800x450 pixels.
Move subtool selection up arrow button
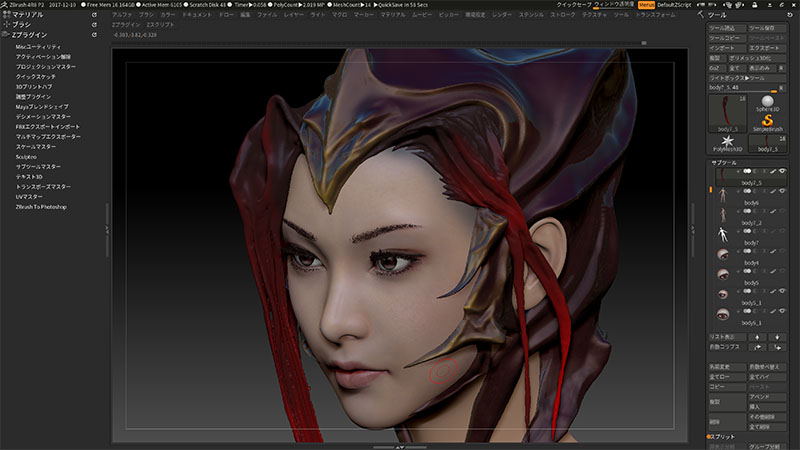pyautogui.click(x=757, y=337)
